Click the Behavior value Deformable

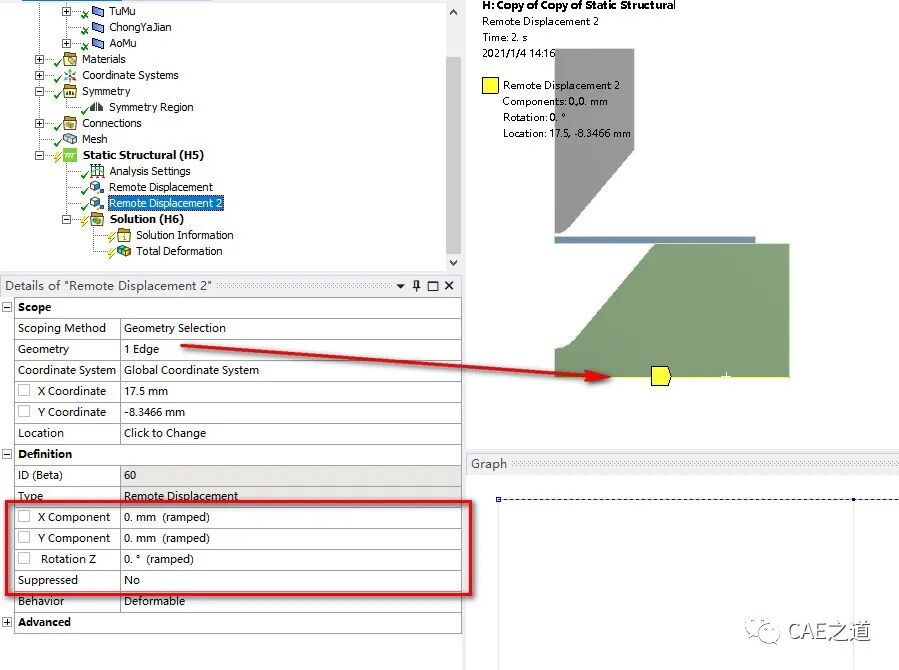click(291, 601)
